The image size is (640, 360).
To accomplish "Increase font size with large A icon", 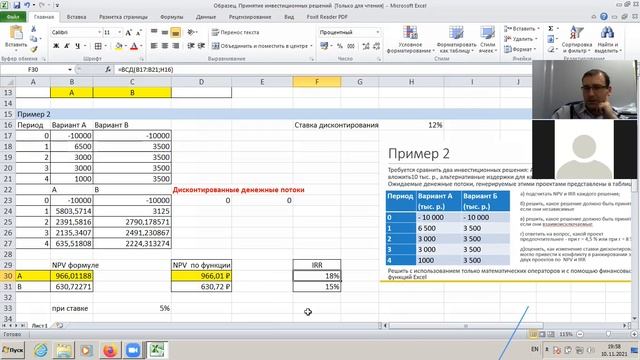I will pyautogui.click(x=129, y=32).
